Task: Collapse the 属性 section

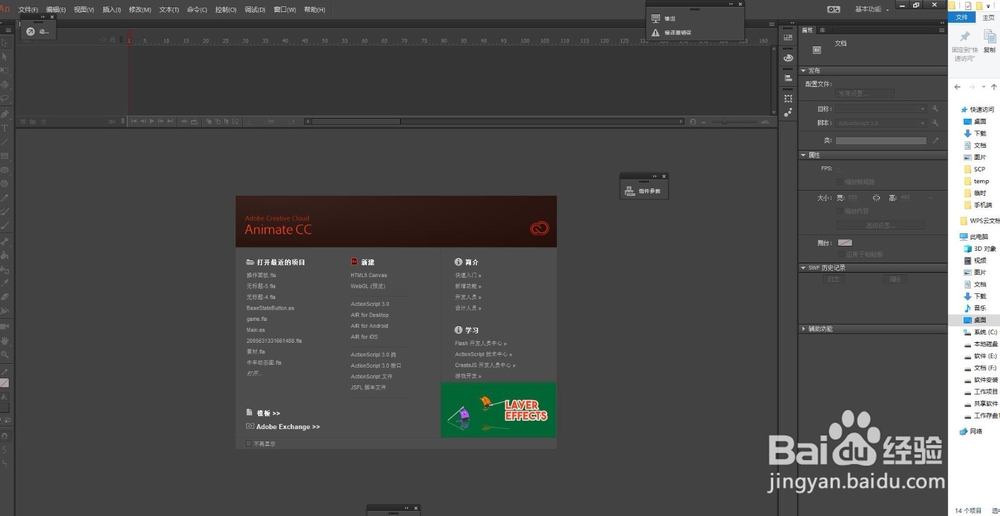Action: [x=804, y=155]
